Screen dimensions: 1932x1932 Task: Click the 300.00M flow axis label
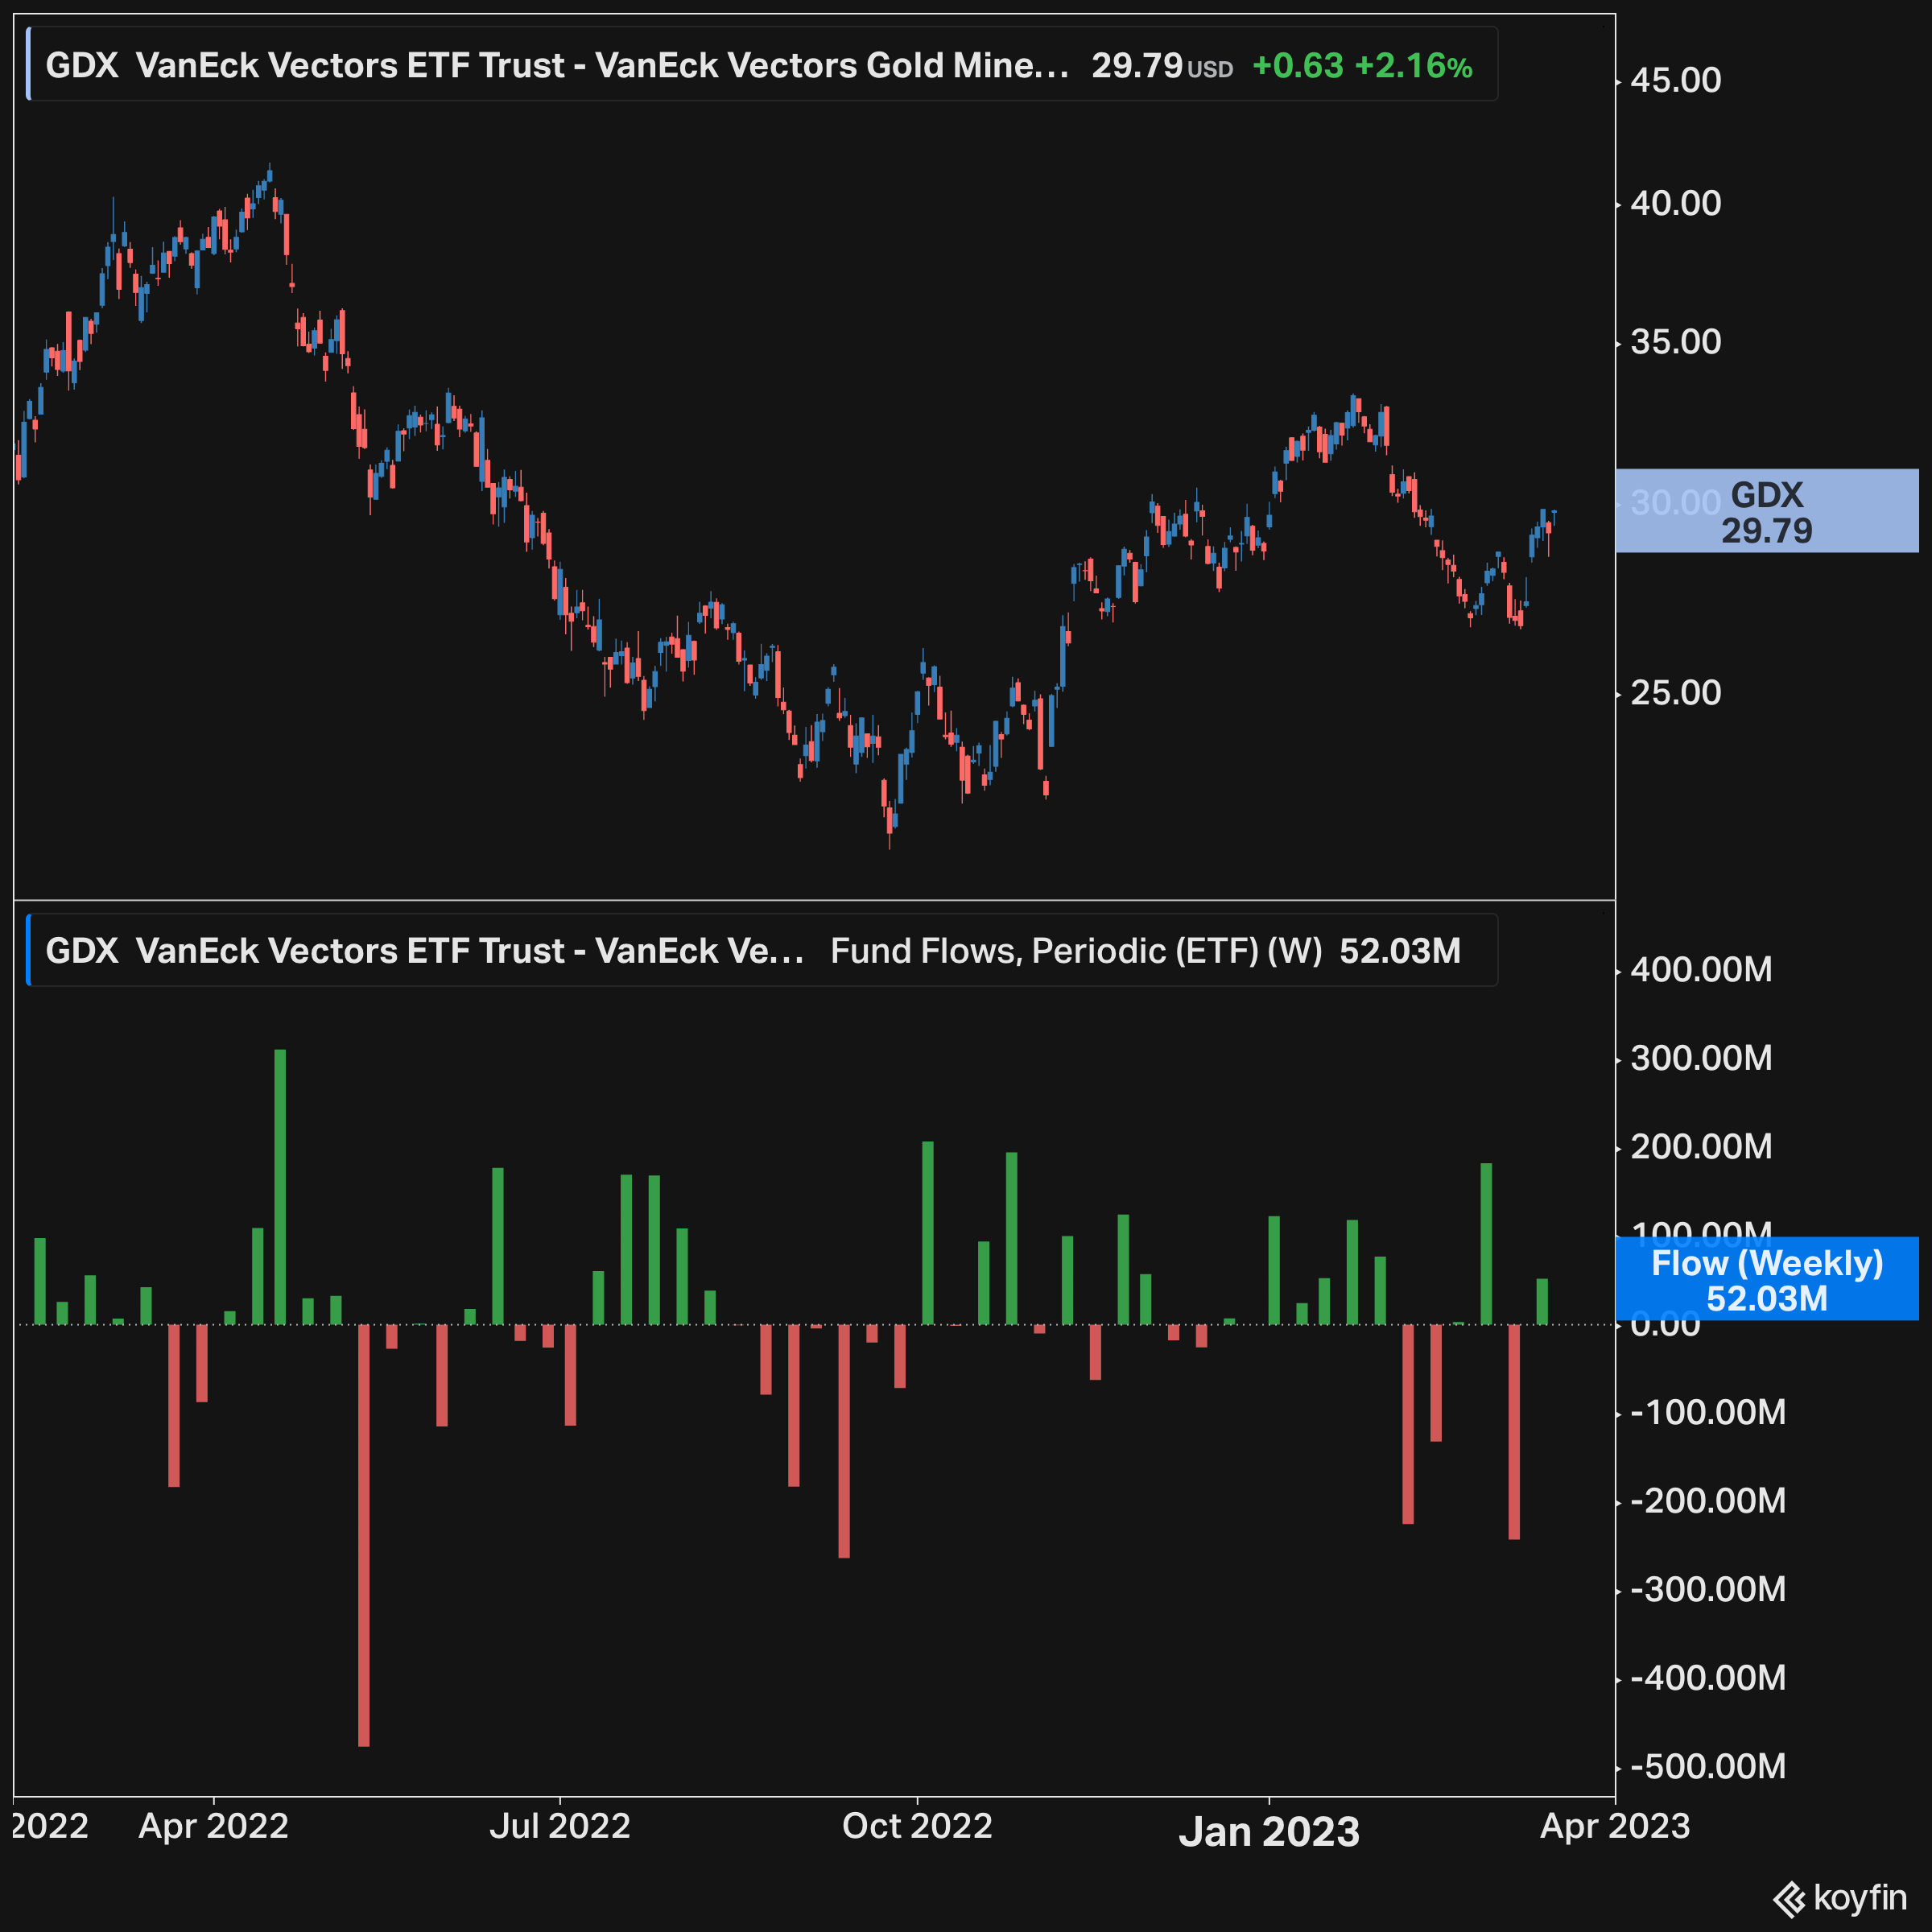[1701, 1058]
